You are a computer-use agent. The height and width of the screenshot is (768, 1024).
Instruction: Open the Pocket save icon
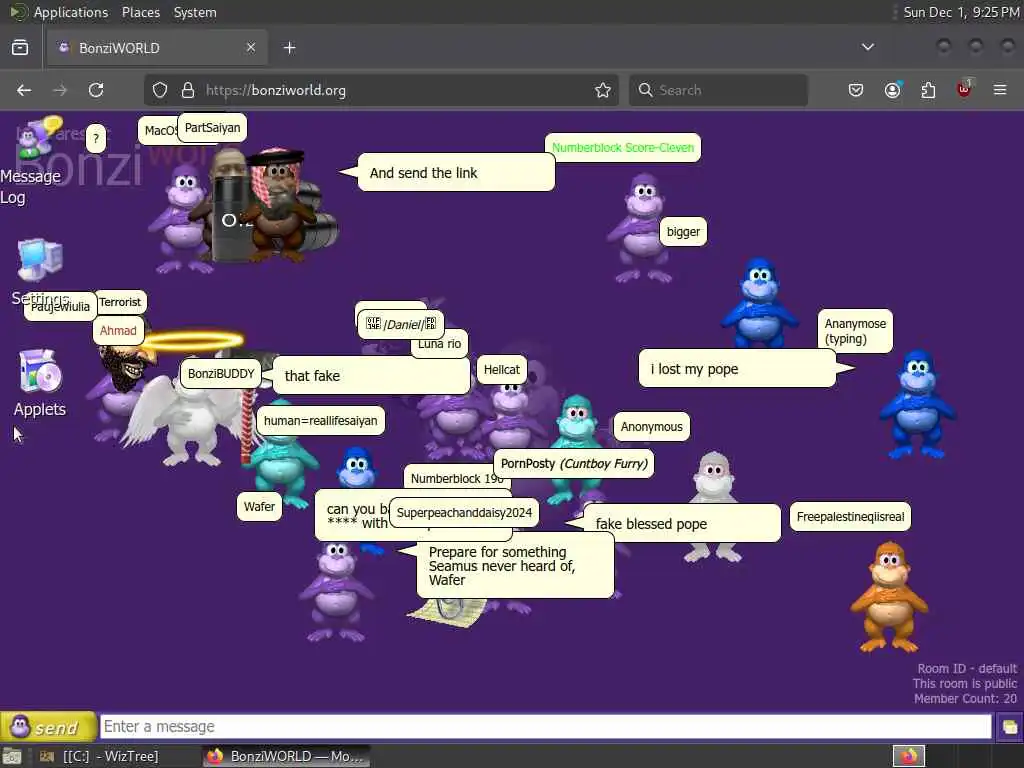[x=856, y=90]
